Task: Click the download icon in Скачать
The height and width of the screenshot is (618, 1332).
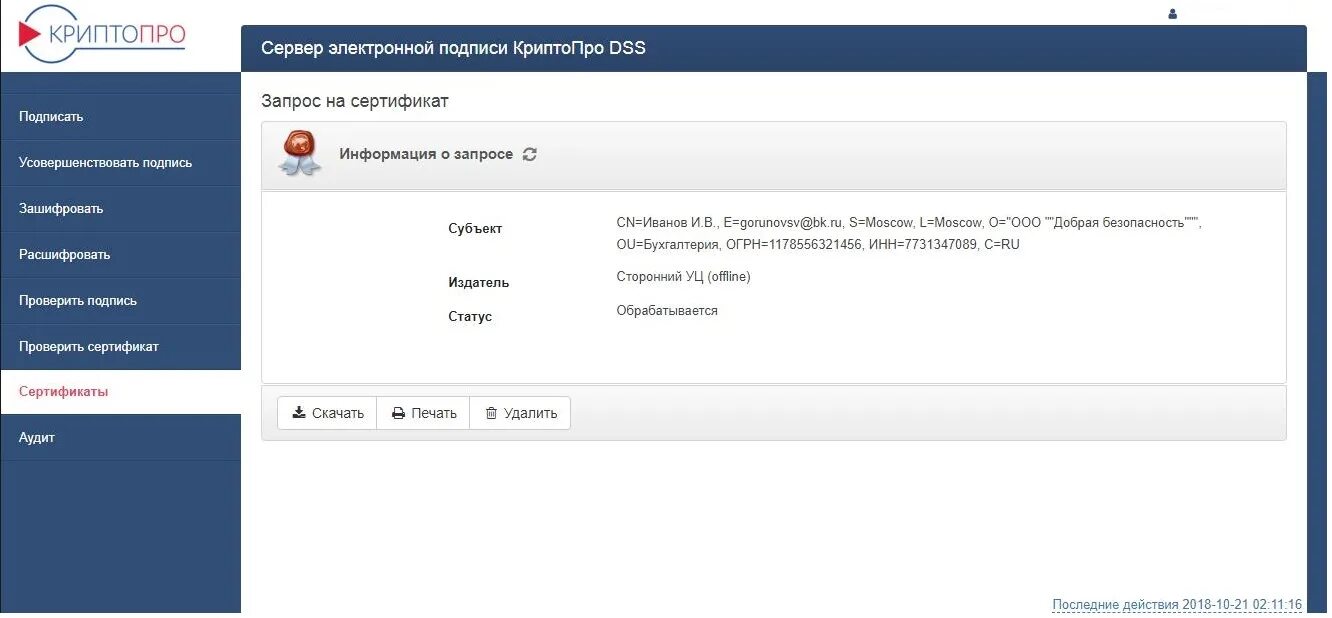Action: (298, 413)
